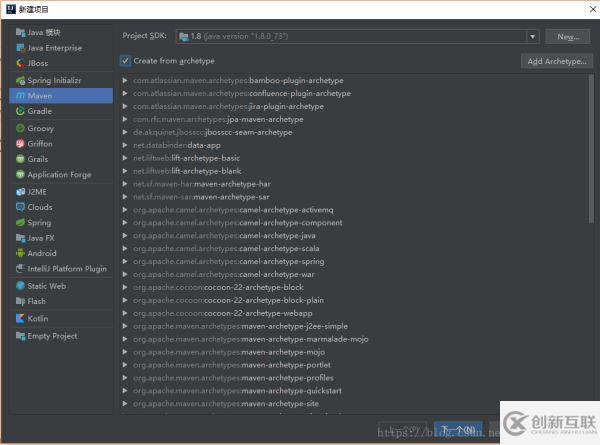Select maven-archetype-har row
This screenshot has height=445, width=600.
354,184
